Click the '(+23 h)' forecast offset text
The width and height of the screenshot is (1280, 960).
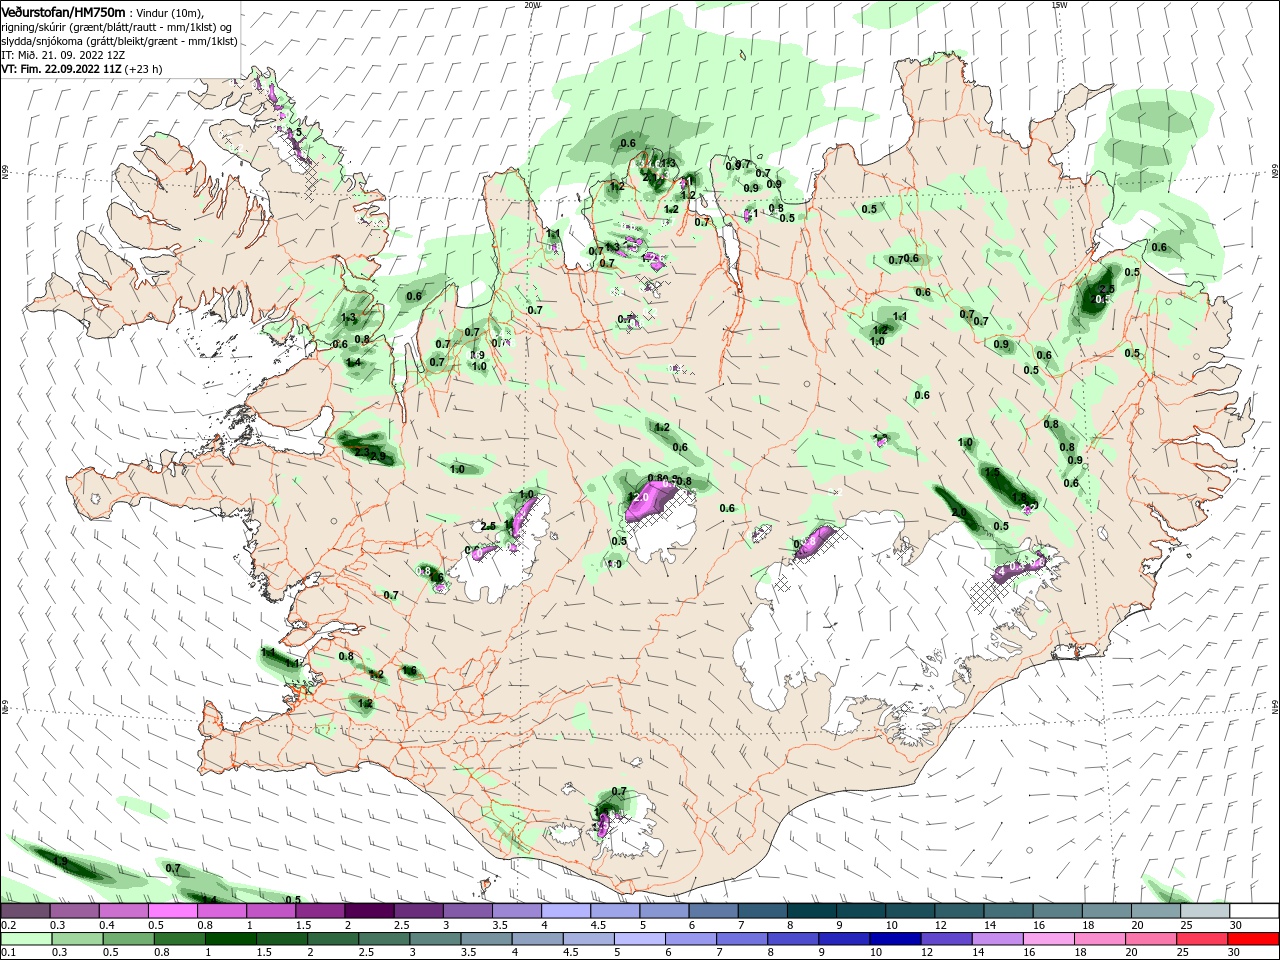[144, 69]
